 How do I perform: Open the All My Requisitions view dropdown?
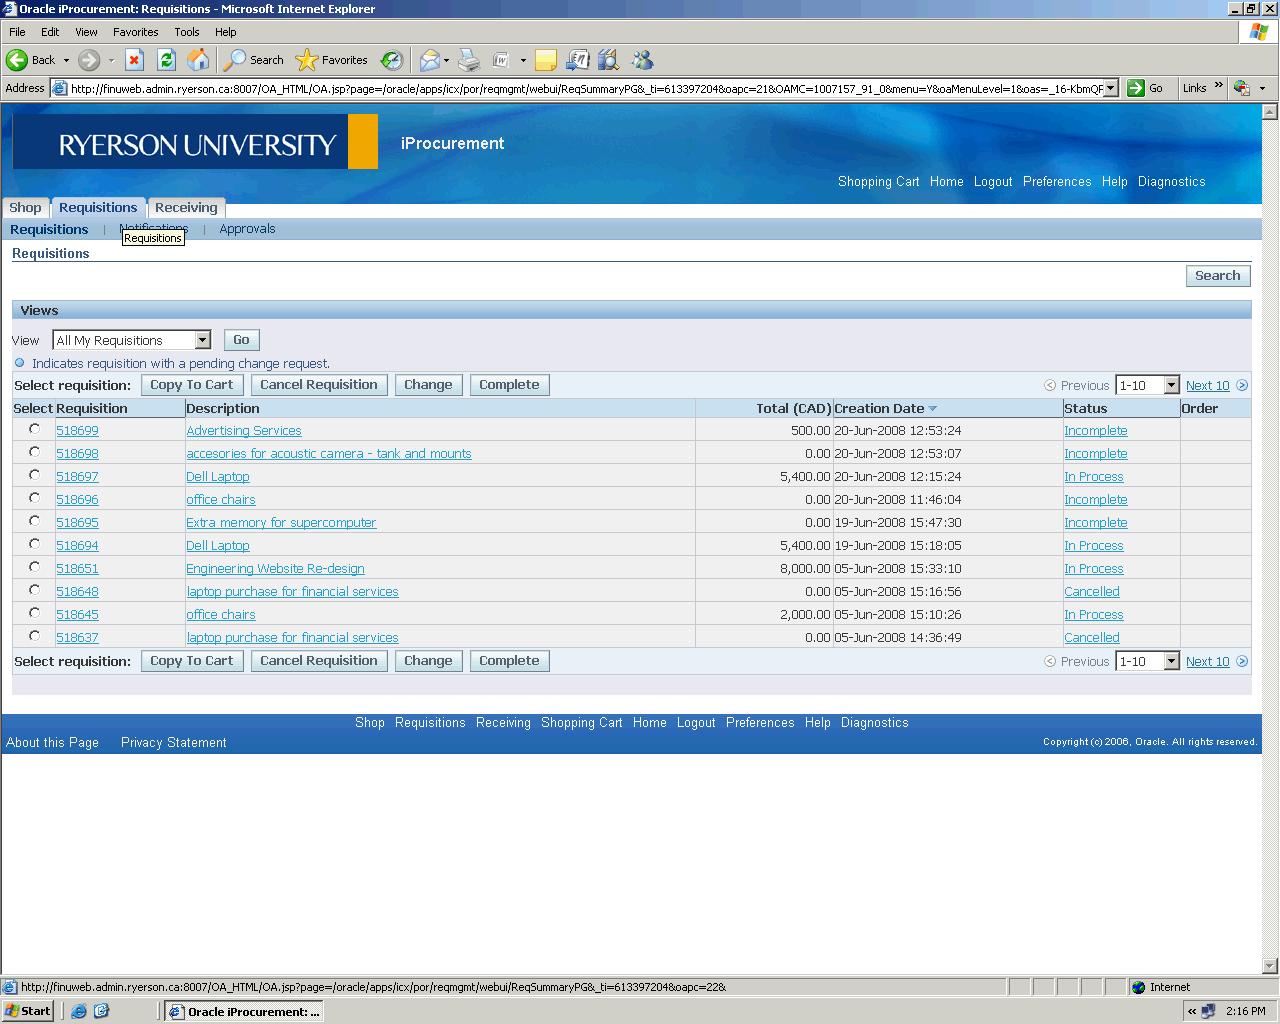pos(202,340)
